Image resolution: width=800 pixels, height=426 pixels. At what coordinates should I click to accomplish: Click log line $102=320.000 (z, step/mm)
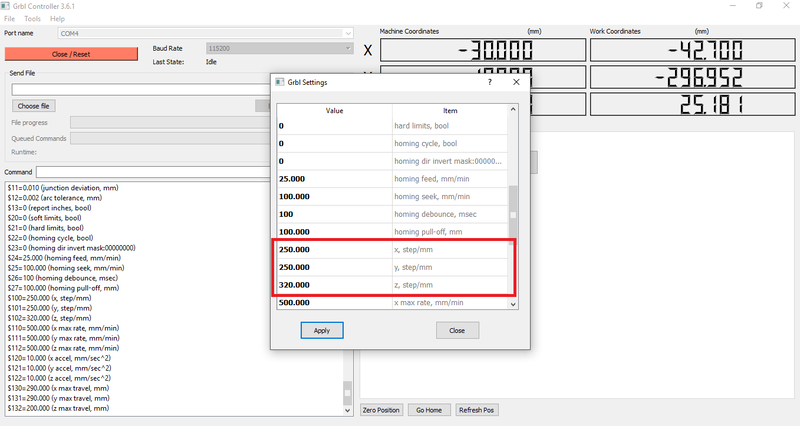pos(49,318)
